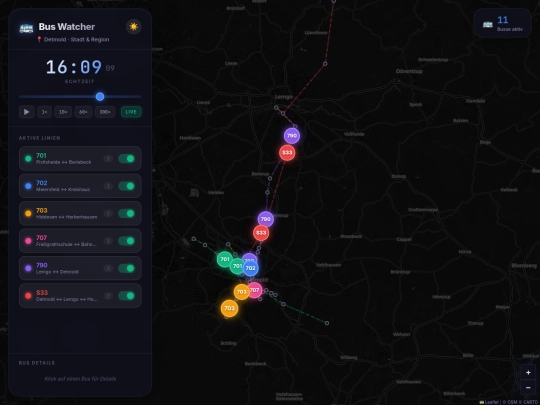Set simulation speed to 300x
The width and height of the screenshot is (540, 405).
point(105,112)
